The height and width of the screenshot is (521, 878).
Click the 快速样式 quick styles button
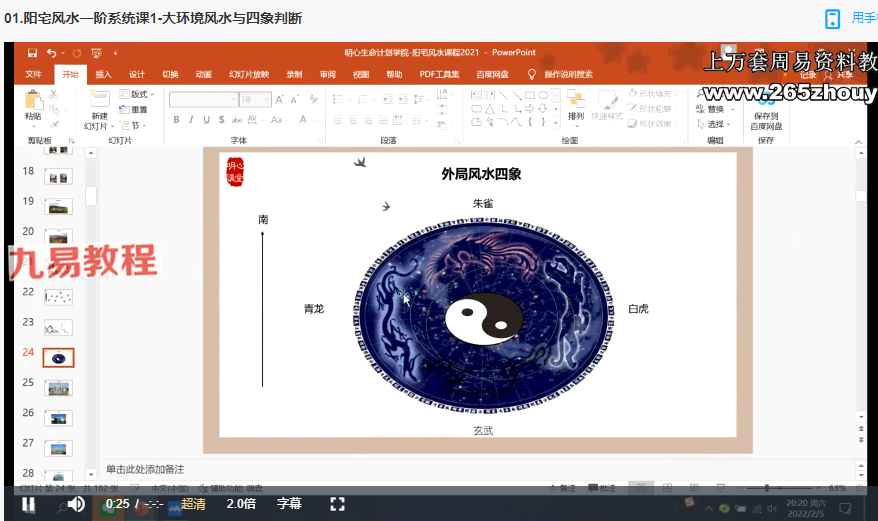(x=607, y=105)
